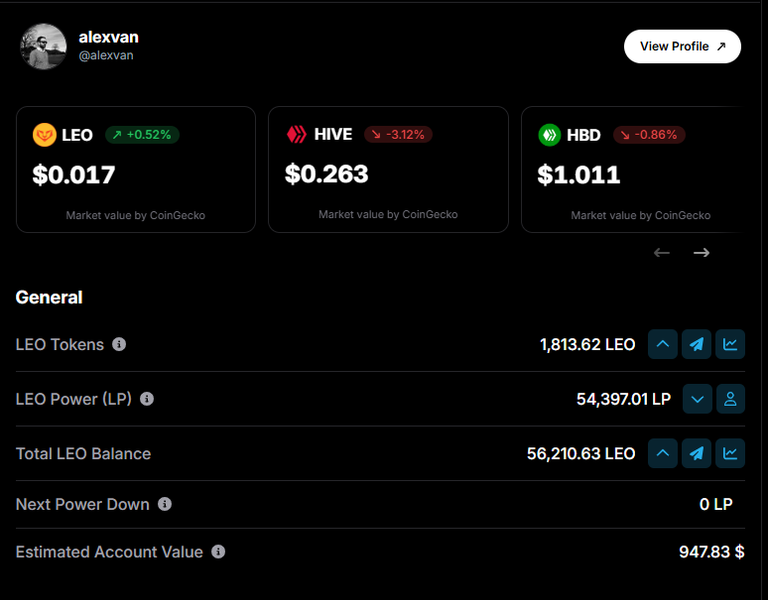Click the @alexvan handle
Screen dimensions: 768x600
click(x=106, y=55)
